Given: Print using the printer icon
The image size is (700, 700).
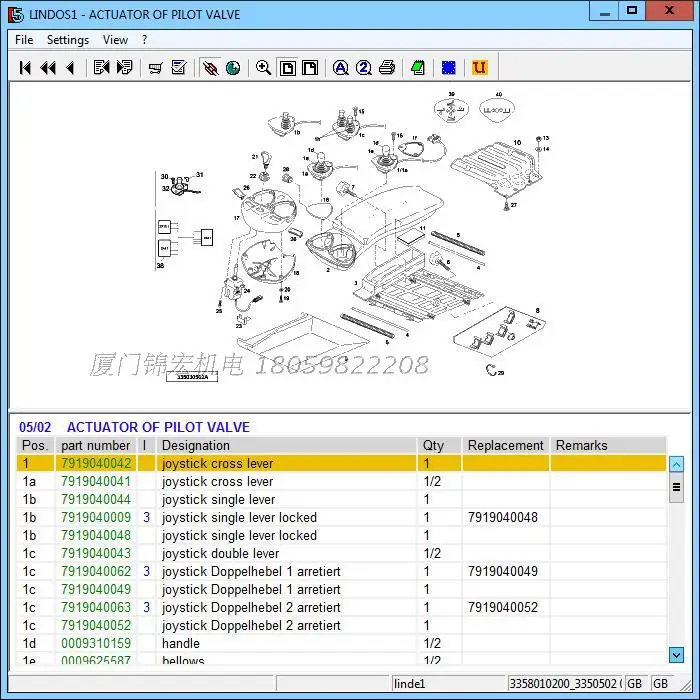Looking at the screenshot, I should (387, 68).
